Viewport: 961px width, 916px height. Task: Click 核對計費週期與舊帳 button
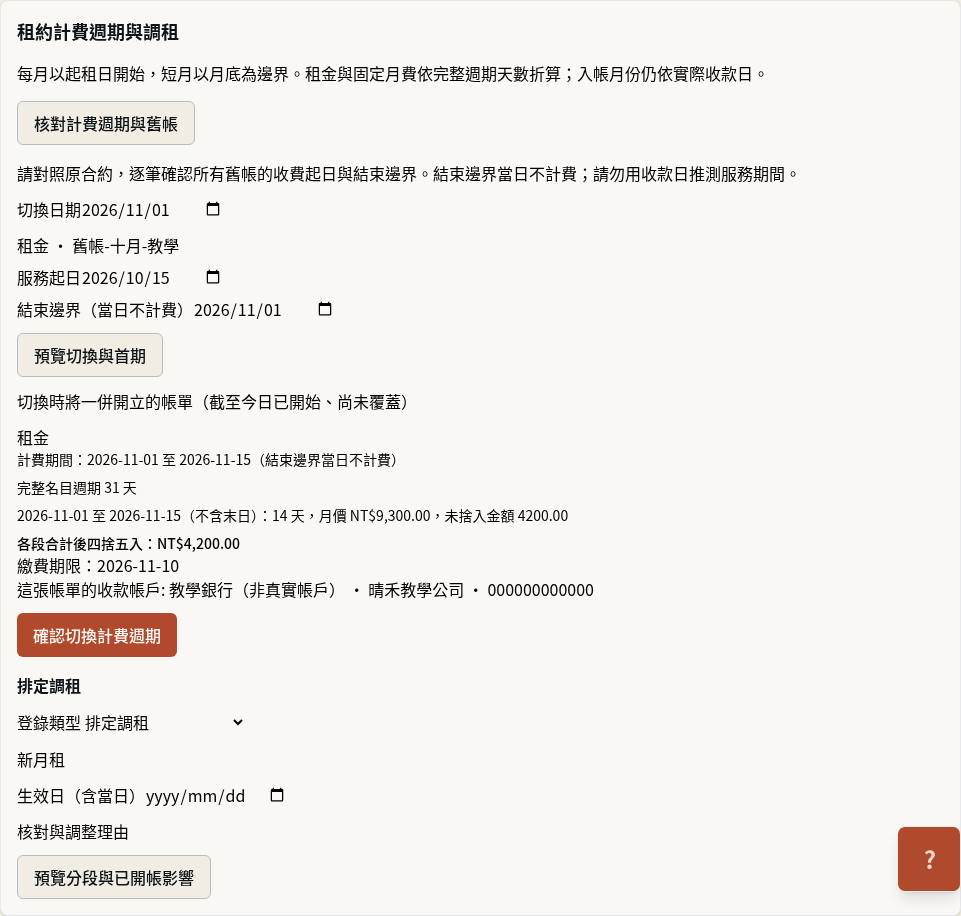click(x=106, y=123)
